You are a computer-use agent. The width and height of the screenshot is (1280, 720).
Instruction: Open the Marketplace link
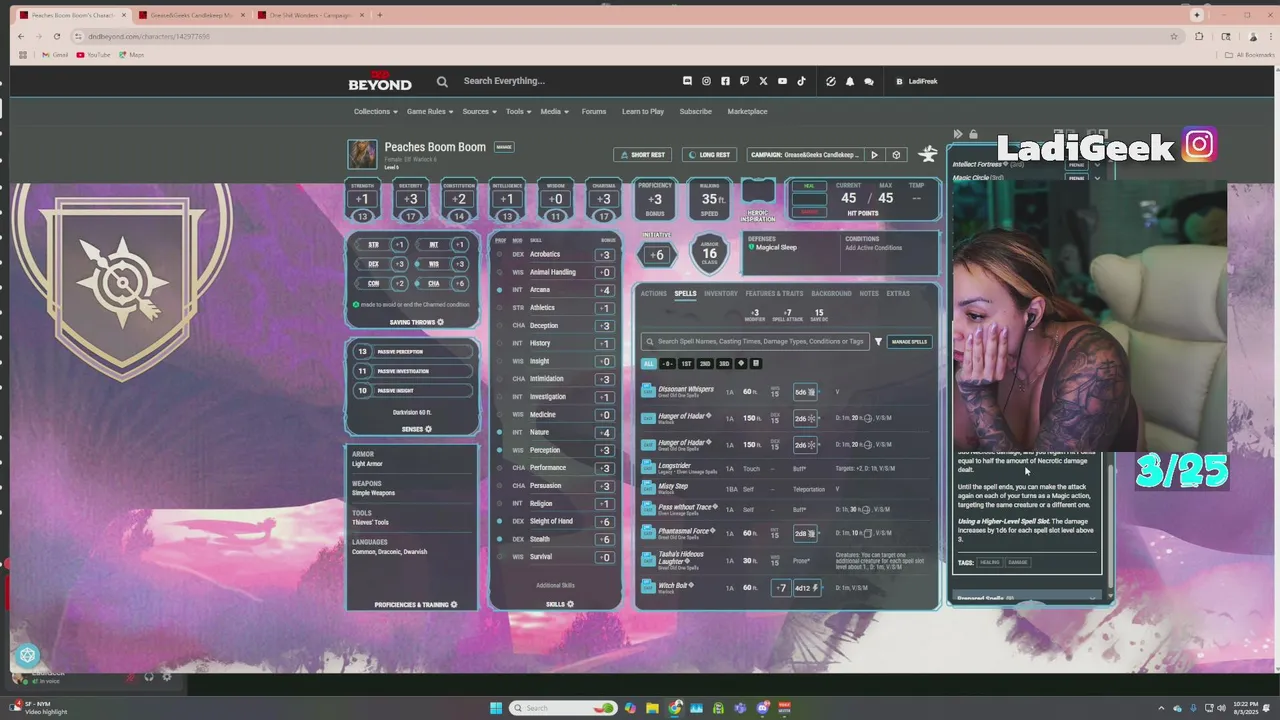747,111
